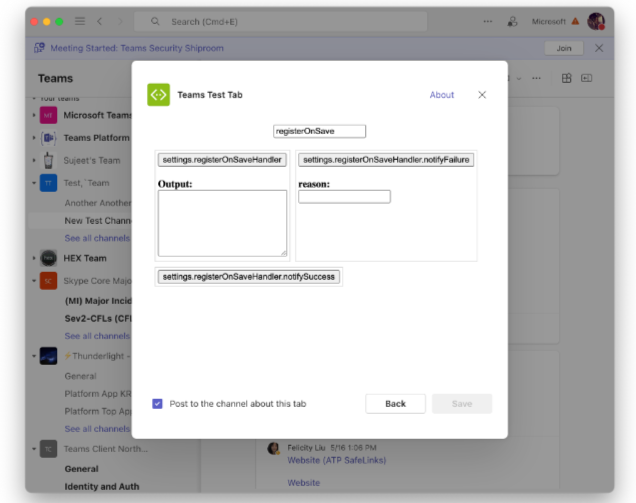Select the Another Another channel

click(x=98, y=203)
